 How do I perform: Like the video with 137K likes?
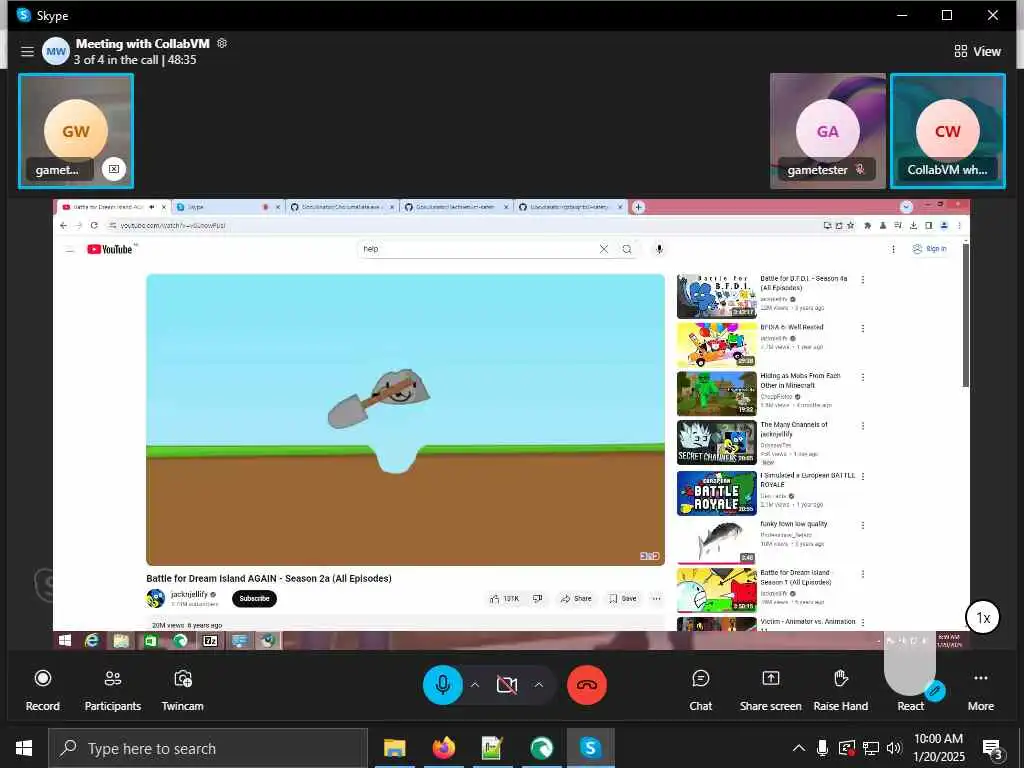504,598
